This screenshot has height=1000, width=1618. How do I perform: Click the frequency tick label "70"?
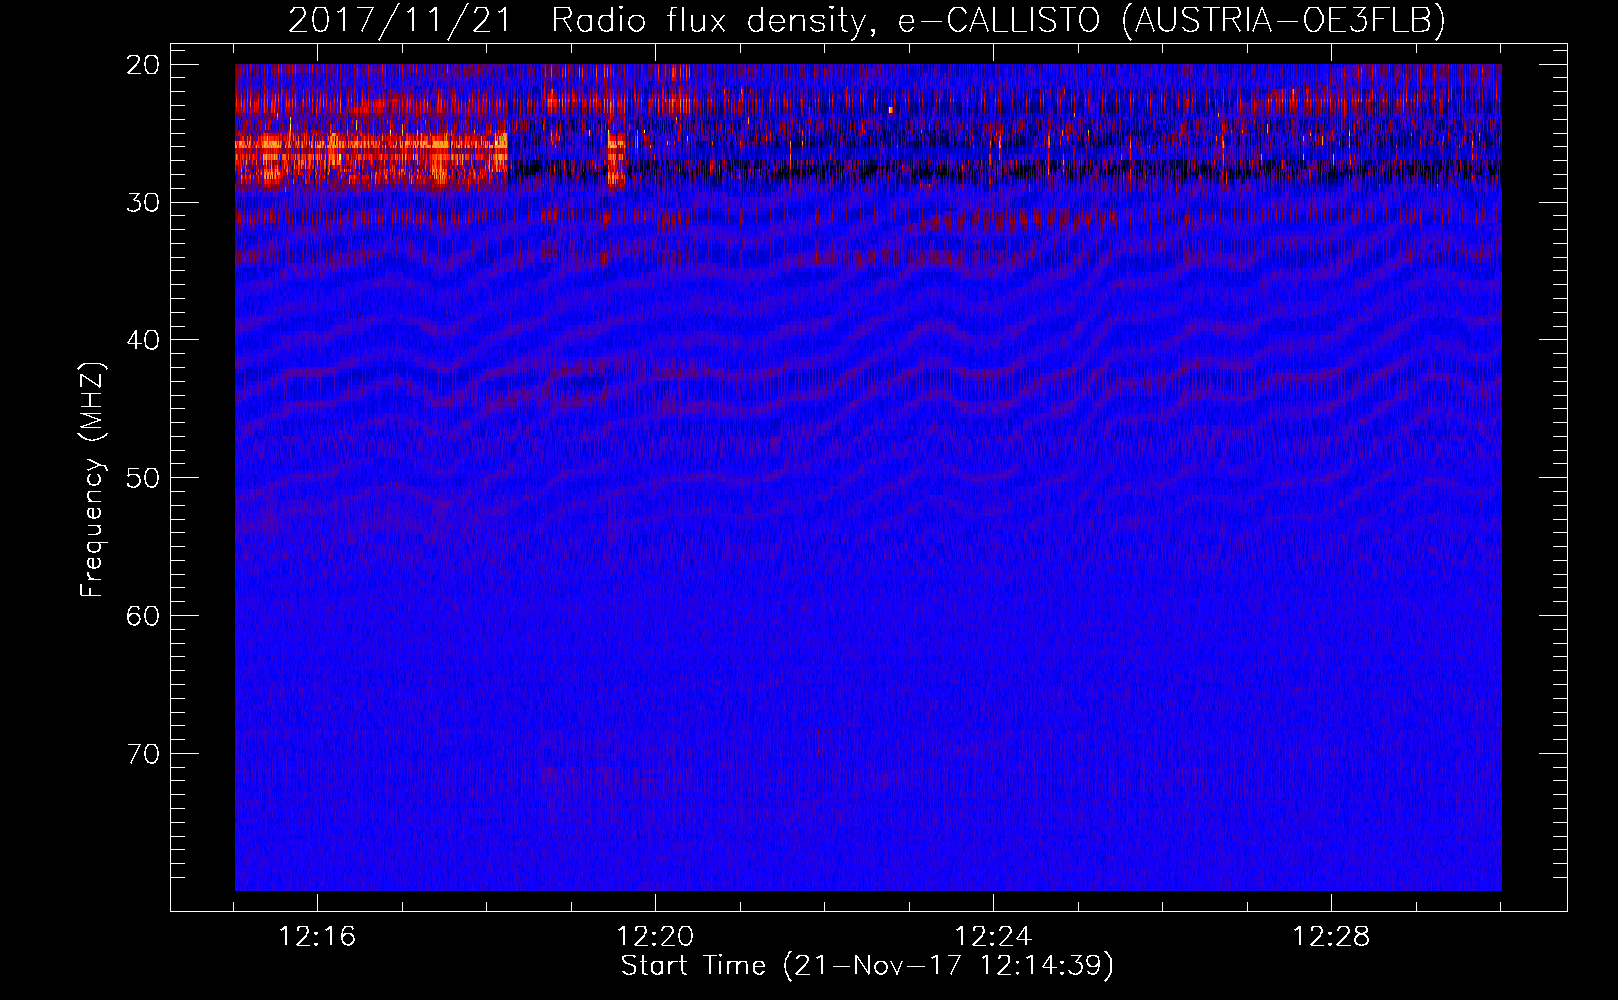(143, 754)
